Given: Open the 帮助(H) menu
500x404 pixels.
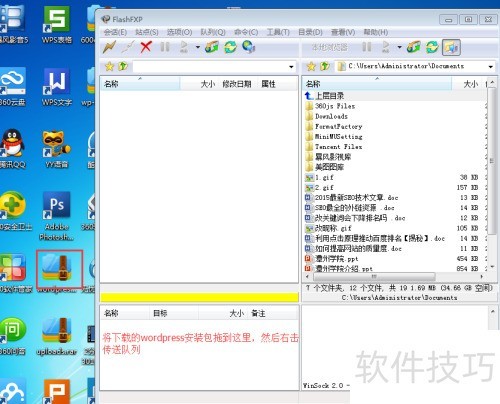Looking at the screenshot, I should point(375,32).
